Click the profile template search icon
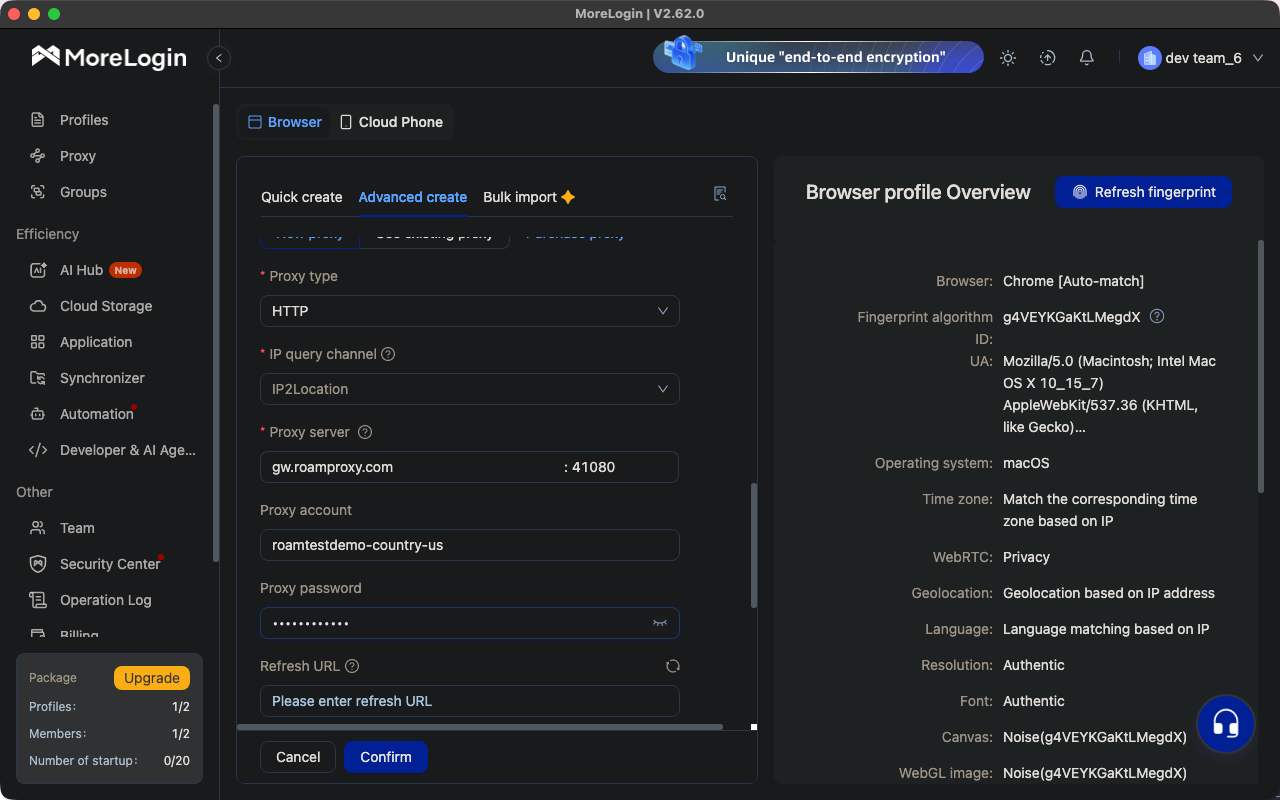Viewport: 1280px width, 800px height. [x=720, y=194]
